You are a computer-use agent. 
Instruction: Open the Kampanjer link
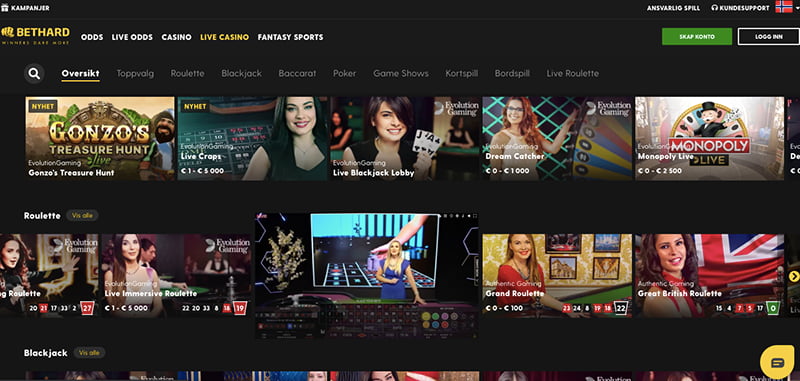(x=30, y=8)
